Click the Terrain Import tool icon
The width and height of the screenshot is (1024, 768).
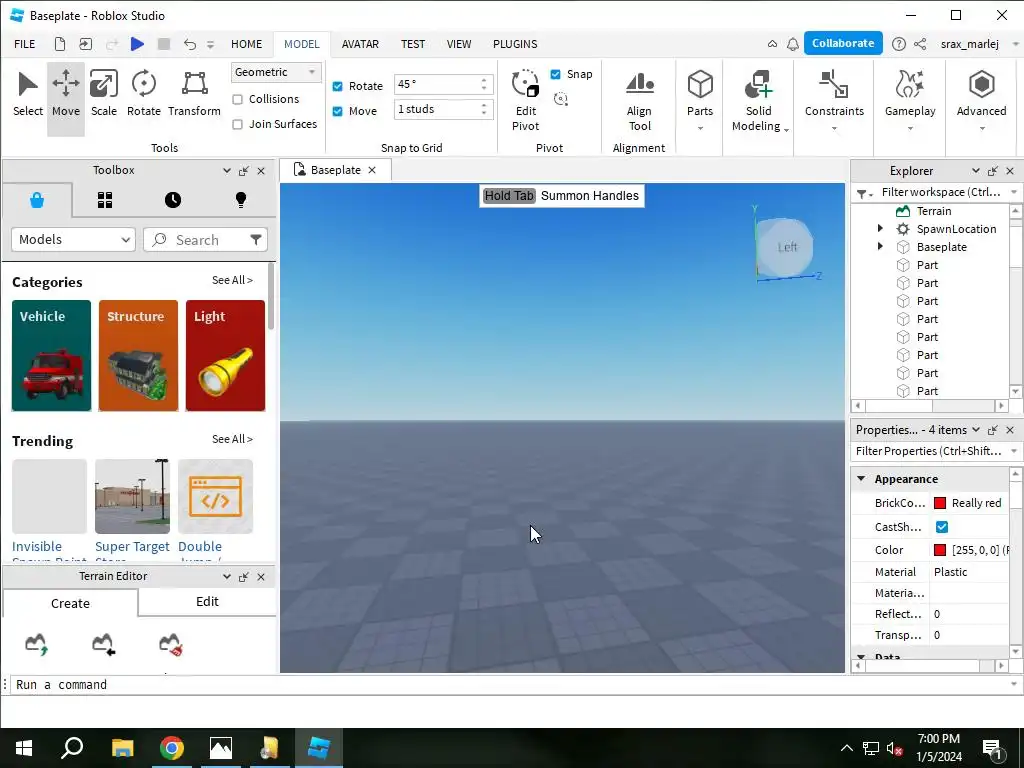(x=103, y=644)
